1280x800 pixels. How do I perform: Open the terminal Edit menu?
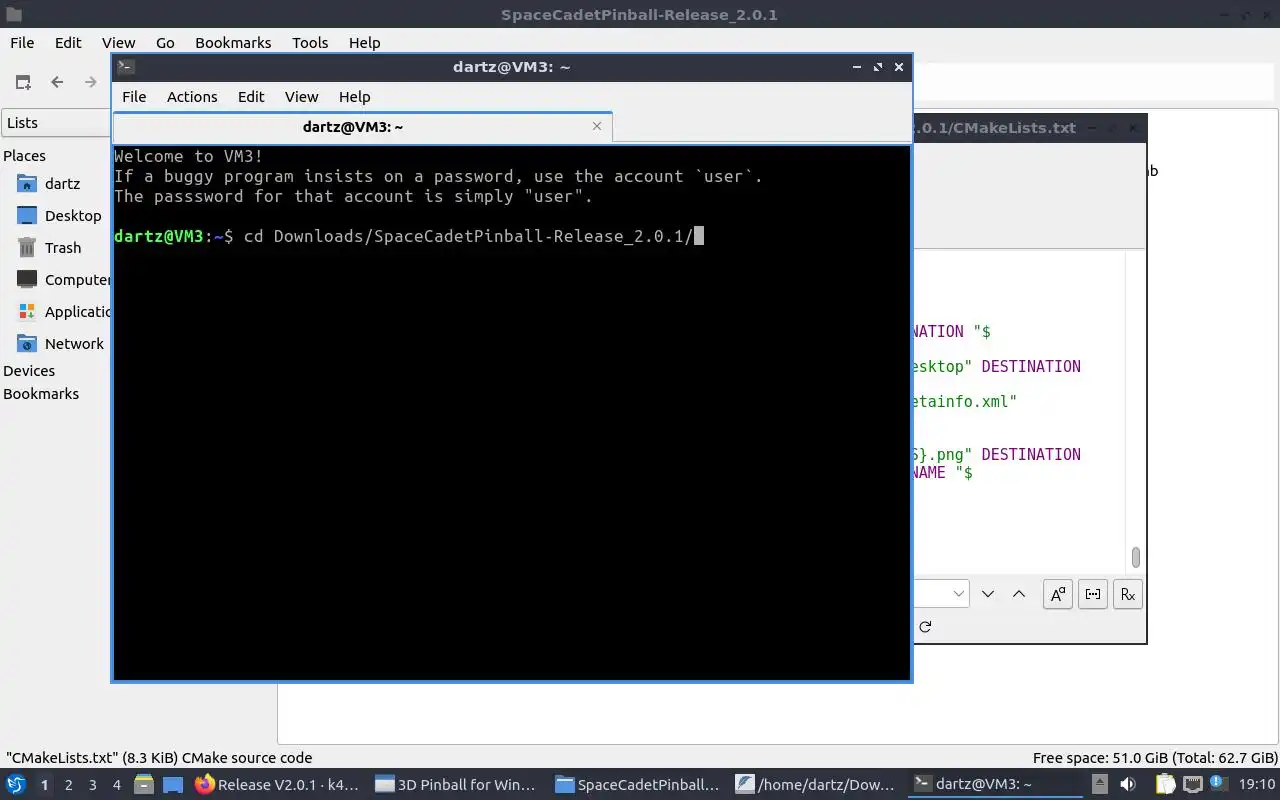coord(251,97)
